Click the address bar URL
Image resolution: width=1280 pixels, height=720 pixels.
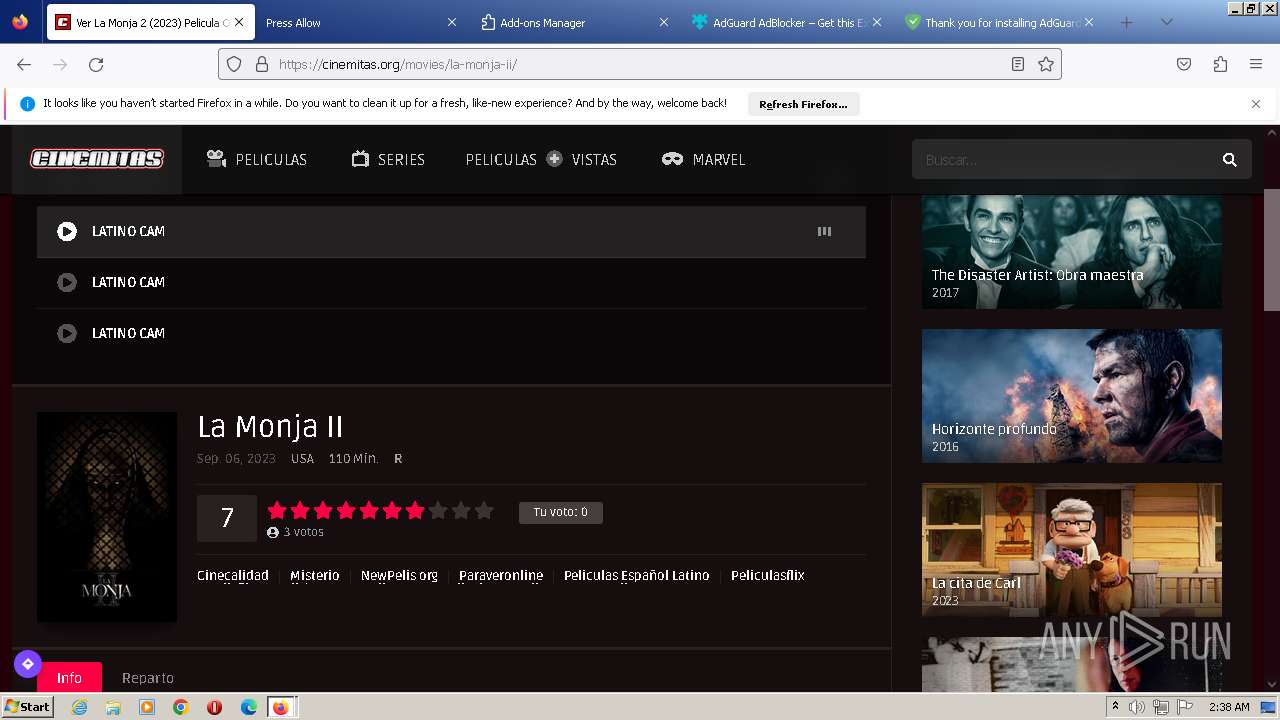(398, 64)
